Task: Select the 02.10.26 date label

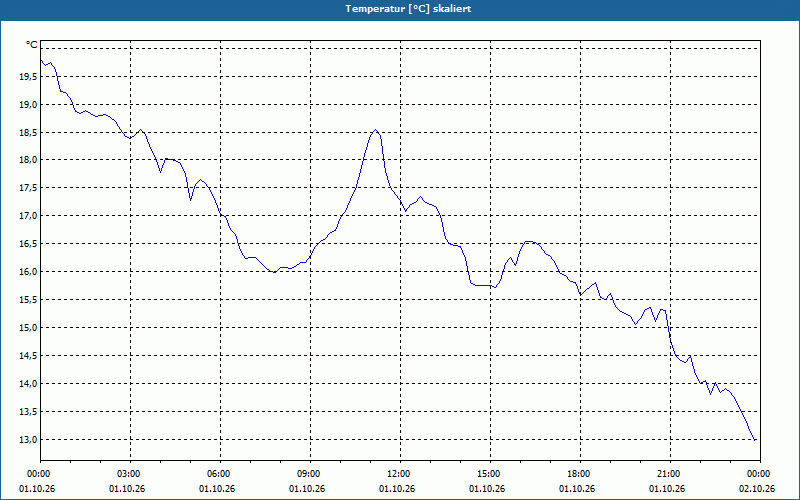Action: (x=757, y=489)
